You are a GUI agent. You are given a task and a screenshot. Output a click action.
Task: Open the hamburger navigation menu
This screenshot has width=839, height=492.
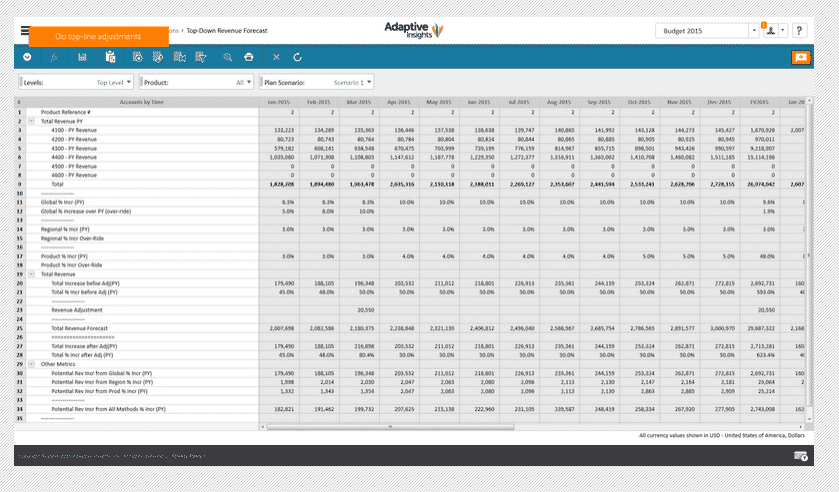click(x=25, y=31)
